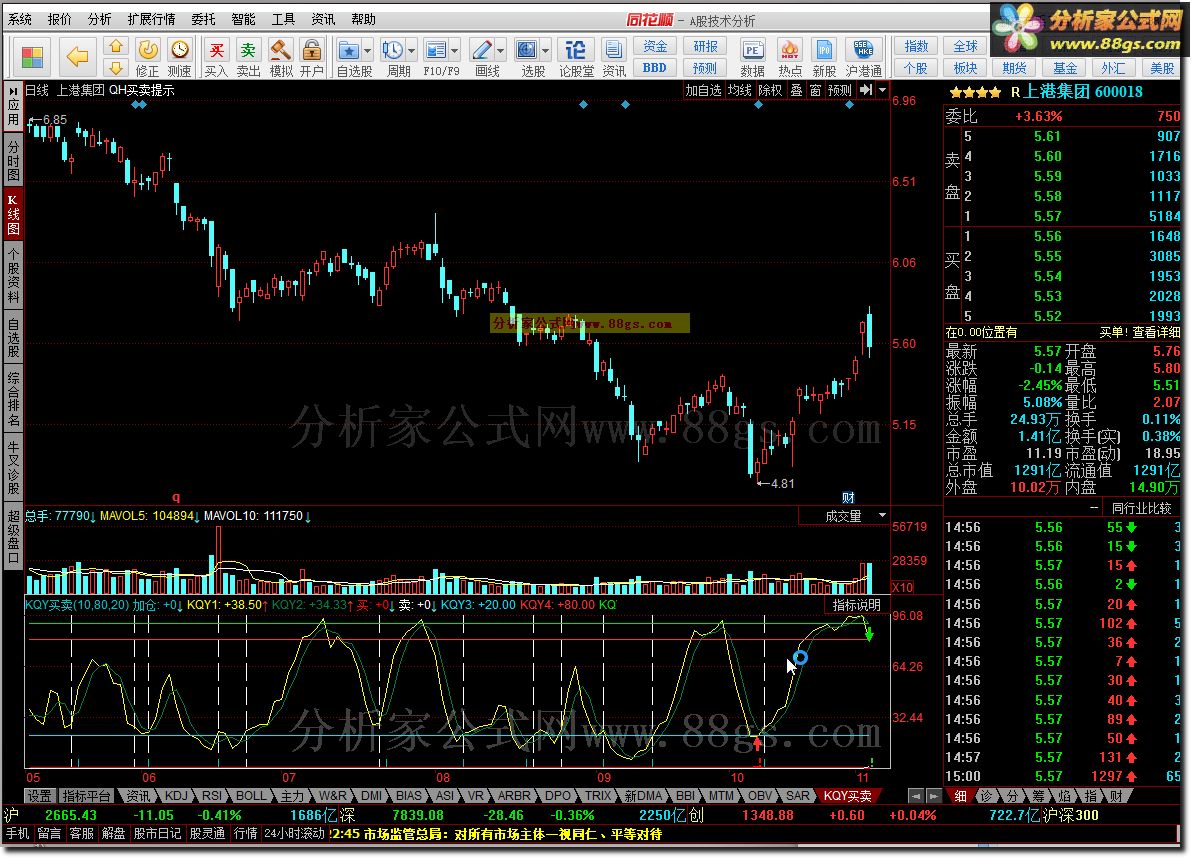Viewport: 1192px width, 858px height.
Task: Click the 周期 period clock icon
Action: [393, 50]
